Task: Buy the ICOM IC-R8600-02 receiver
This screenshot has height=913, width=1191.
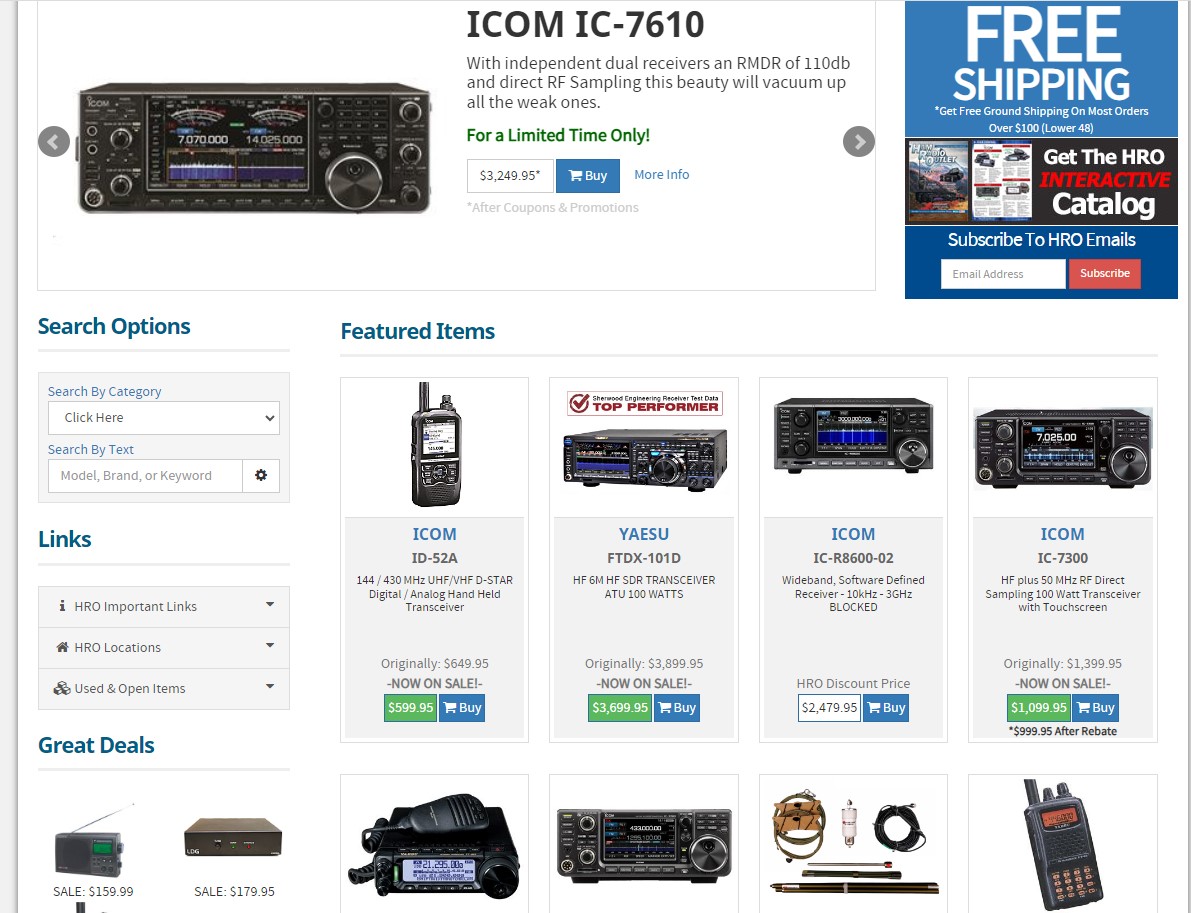Action: click(886, 708)
